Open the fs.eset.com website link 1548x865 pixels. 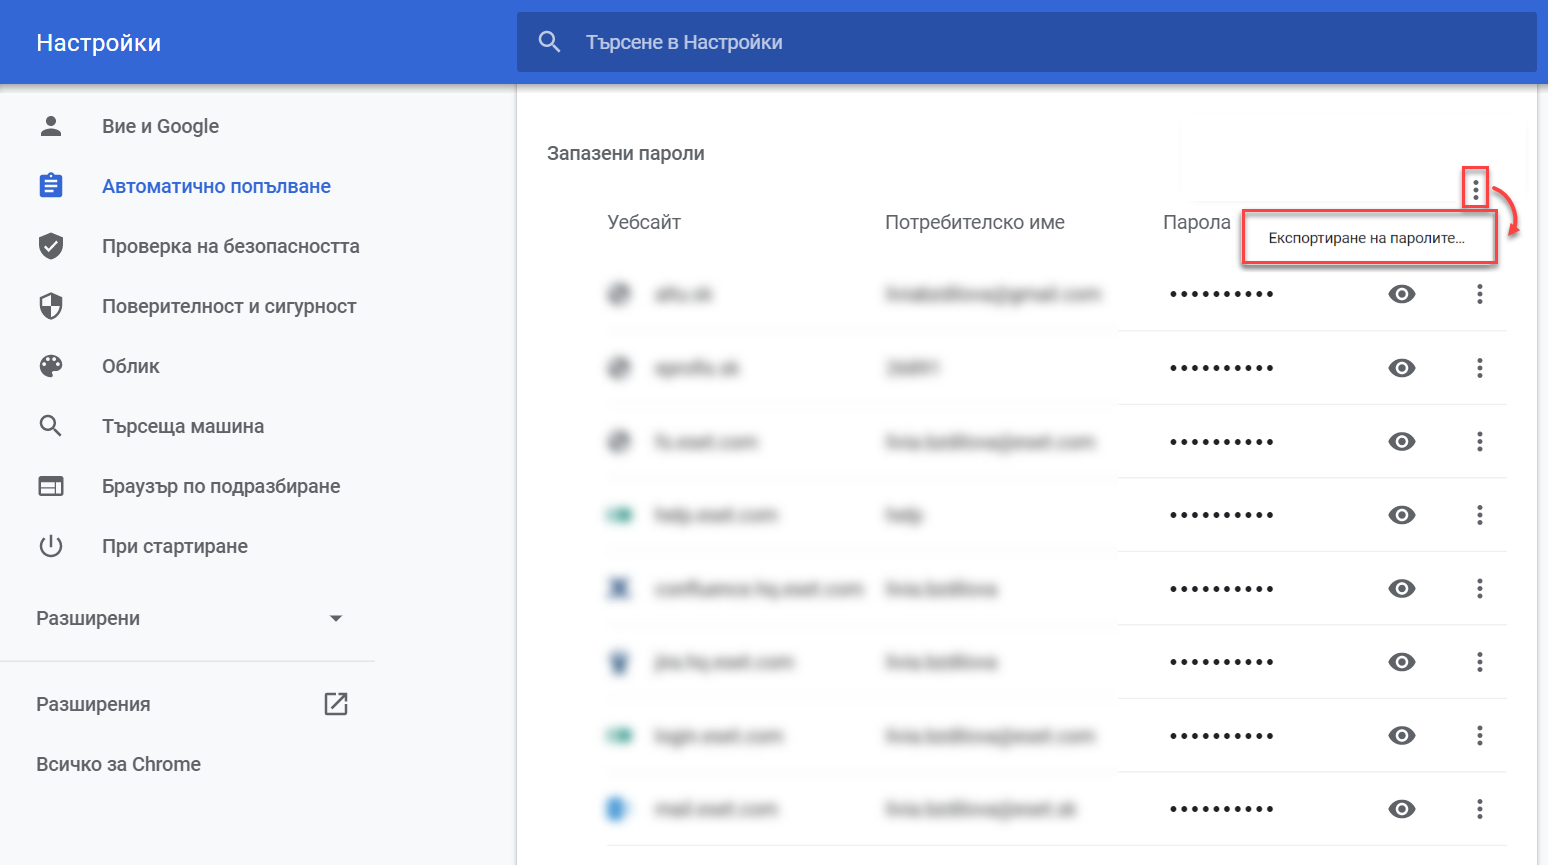click(x=706, y=441)
